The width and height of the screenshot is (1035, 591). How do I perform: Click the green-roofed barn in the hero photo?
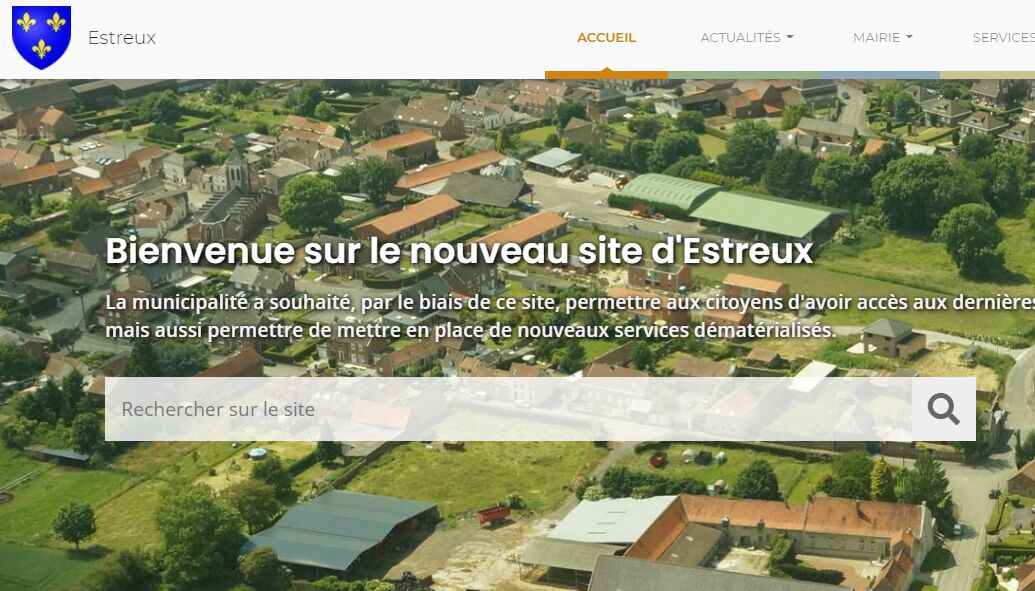[x=726, y=206]
